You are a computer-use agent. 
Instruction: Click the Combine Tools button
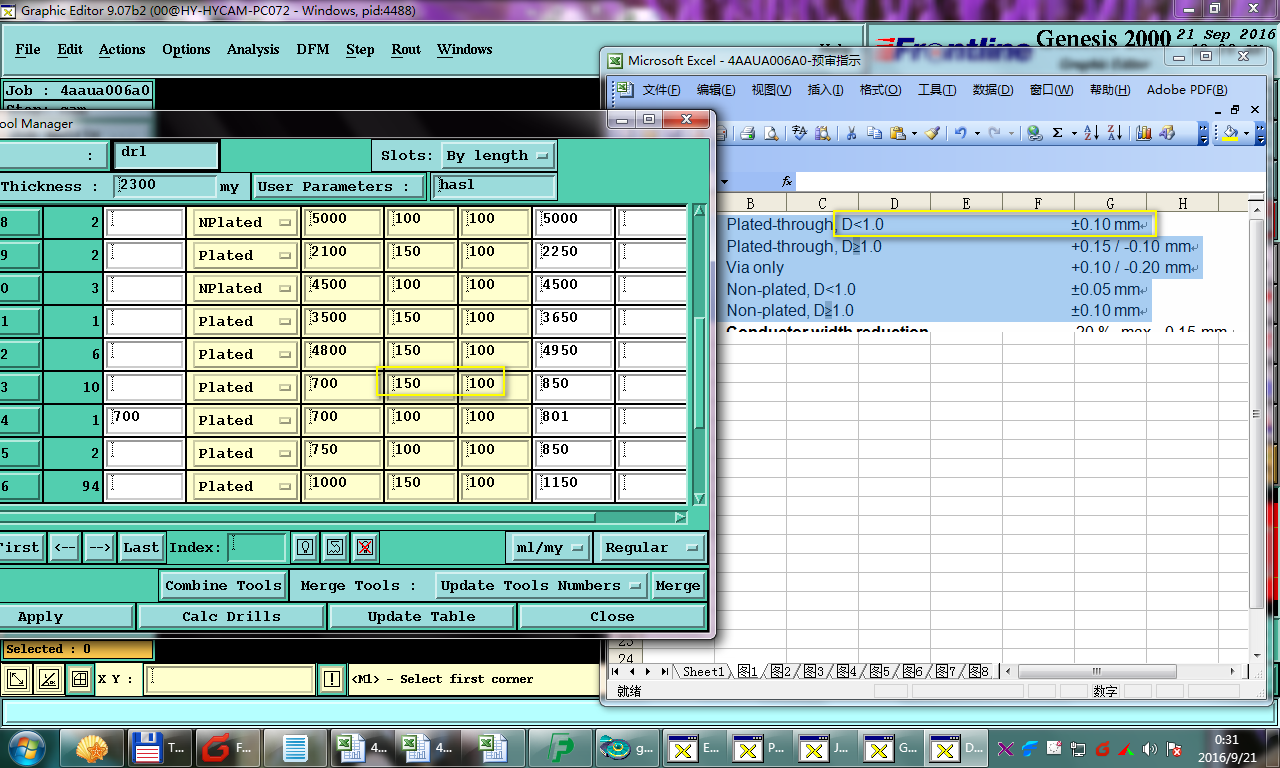[x=224, y=585]
